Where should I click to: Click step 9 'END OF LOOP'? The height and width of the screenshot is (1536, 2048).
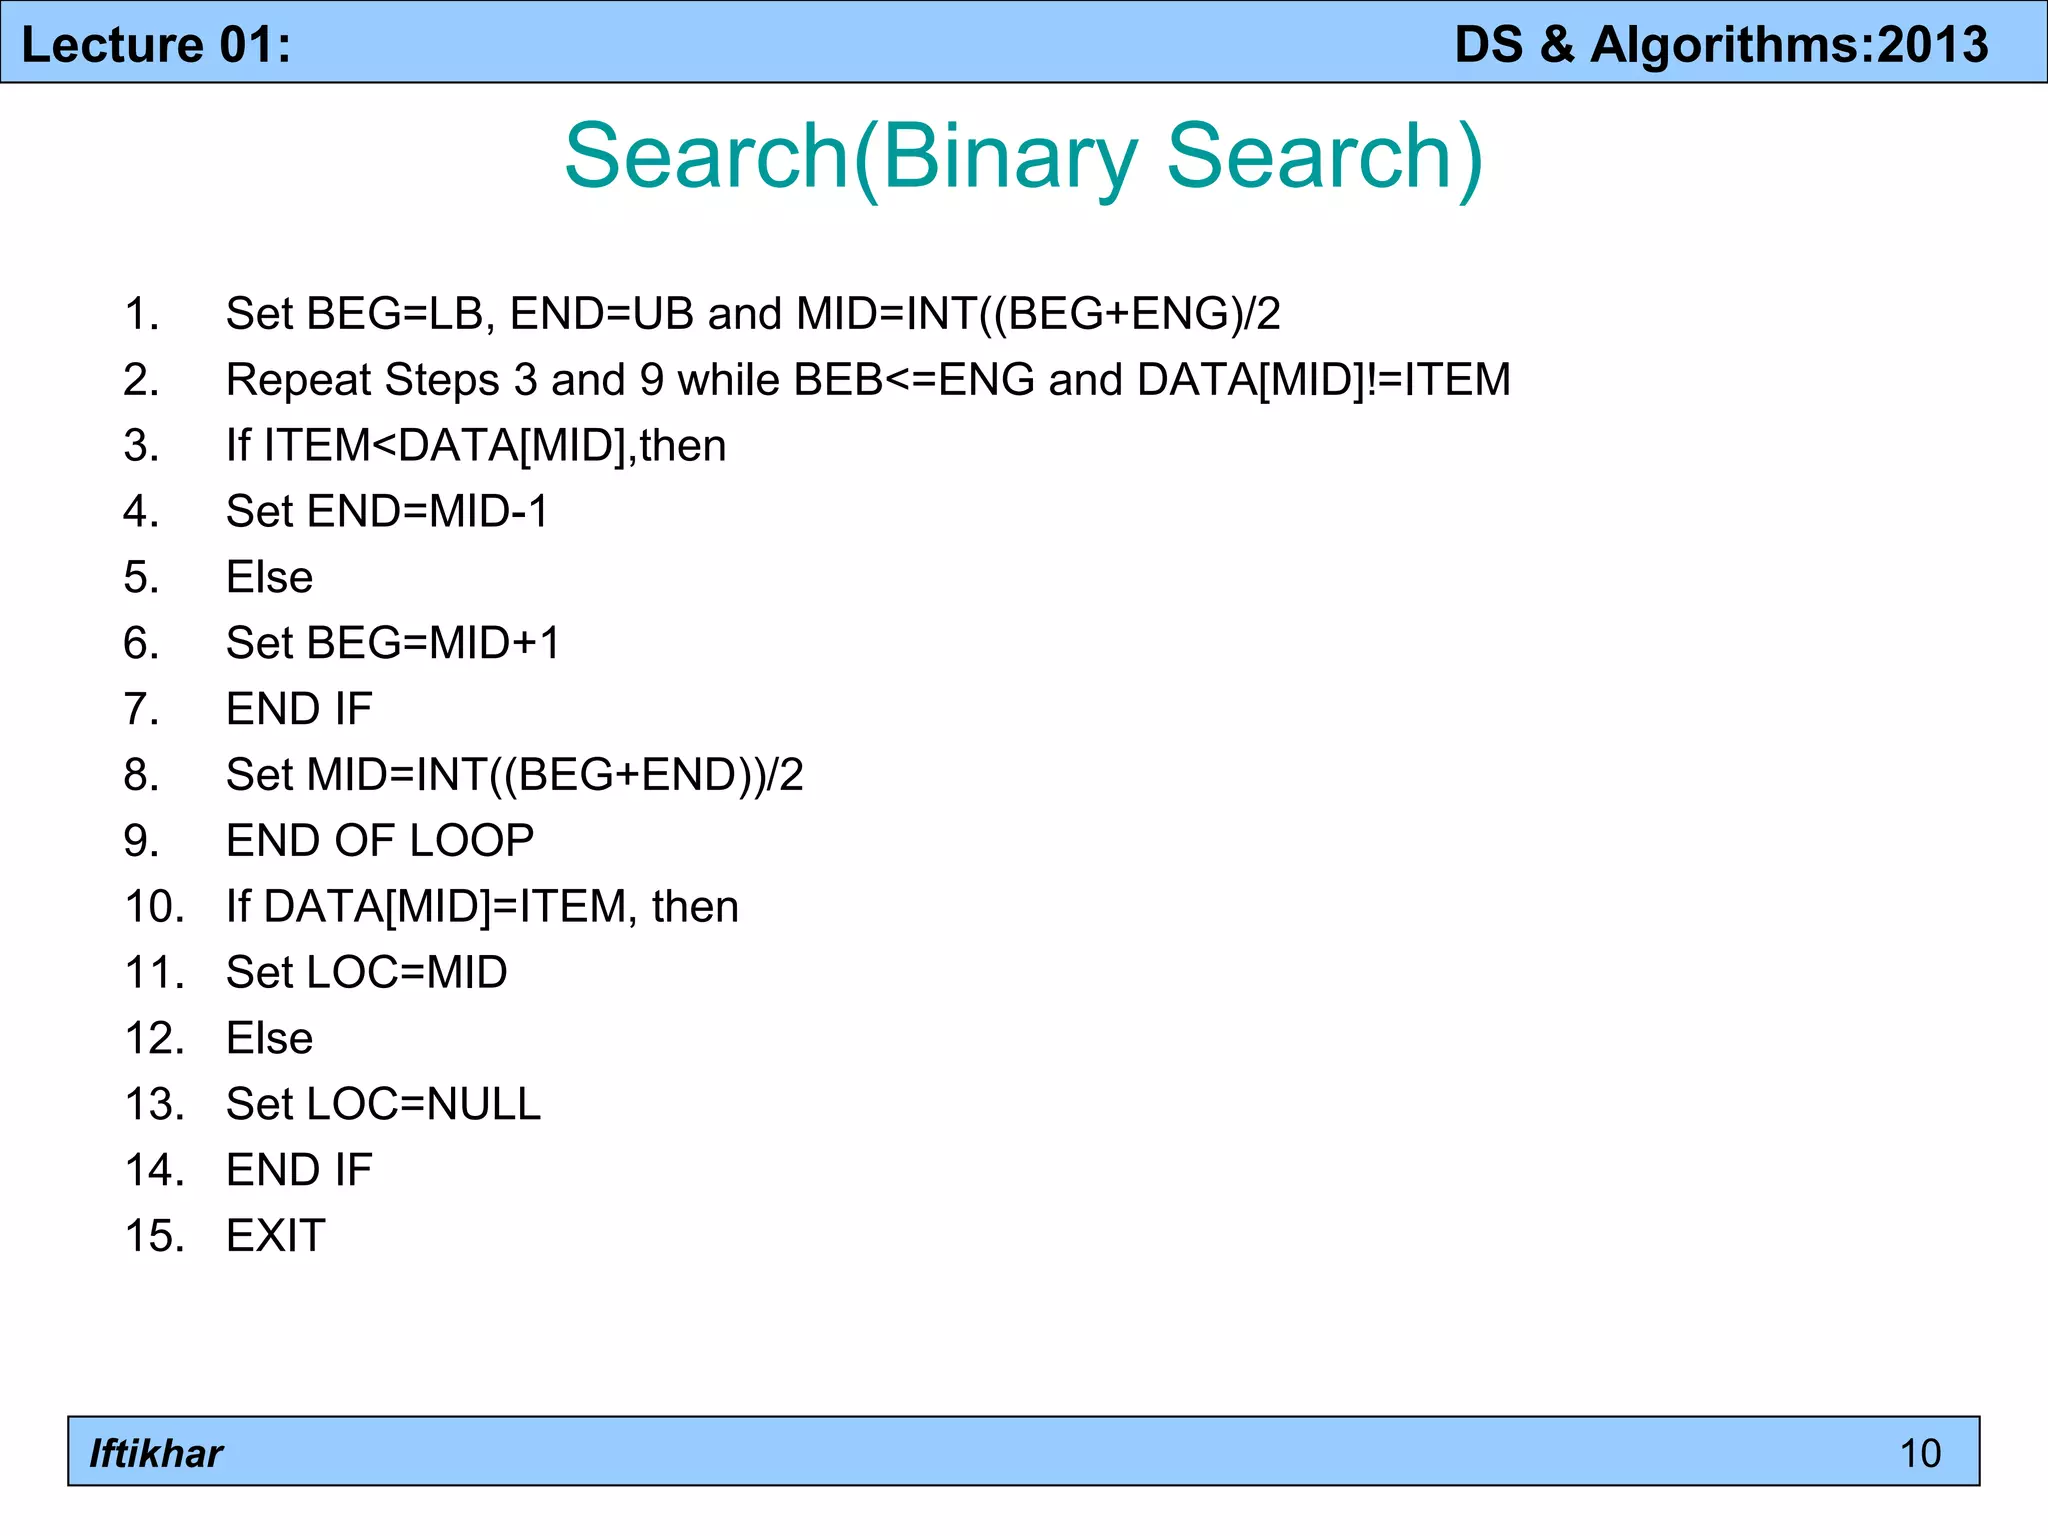click(x=380, y=841)
